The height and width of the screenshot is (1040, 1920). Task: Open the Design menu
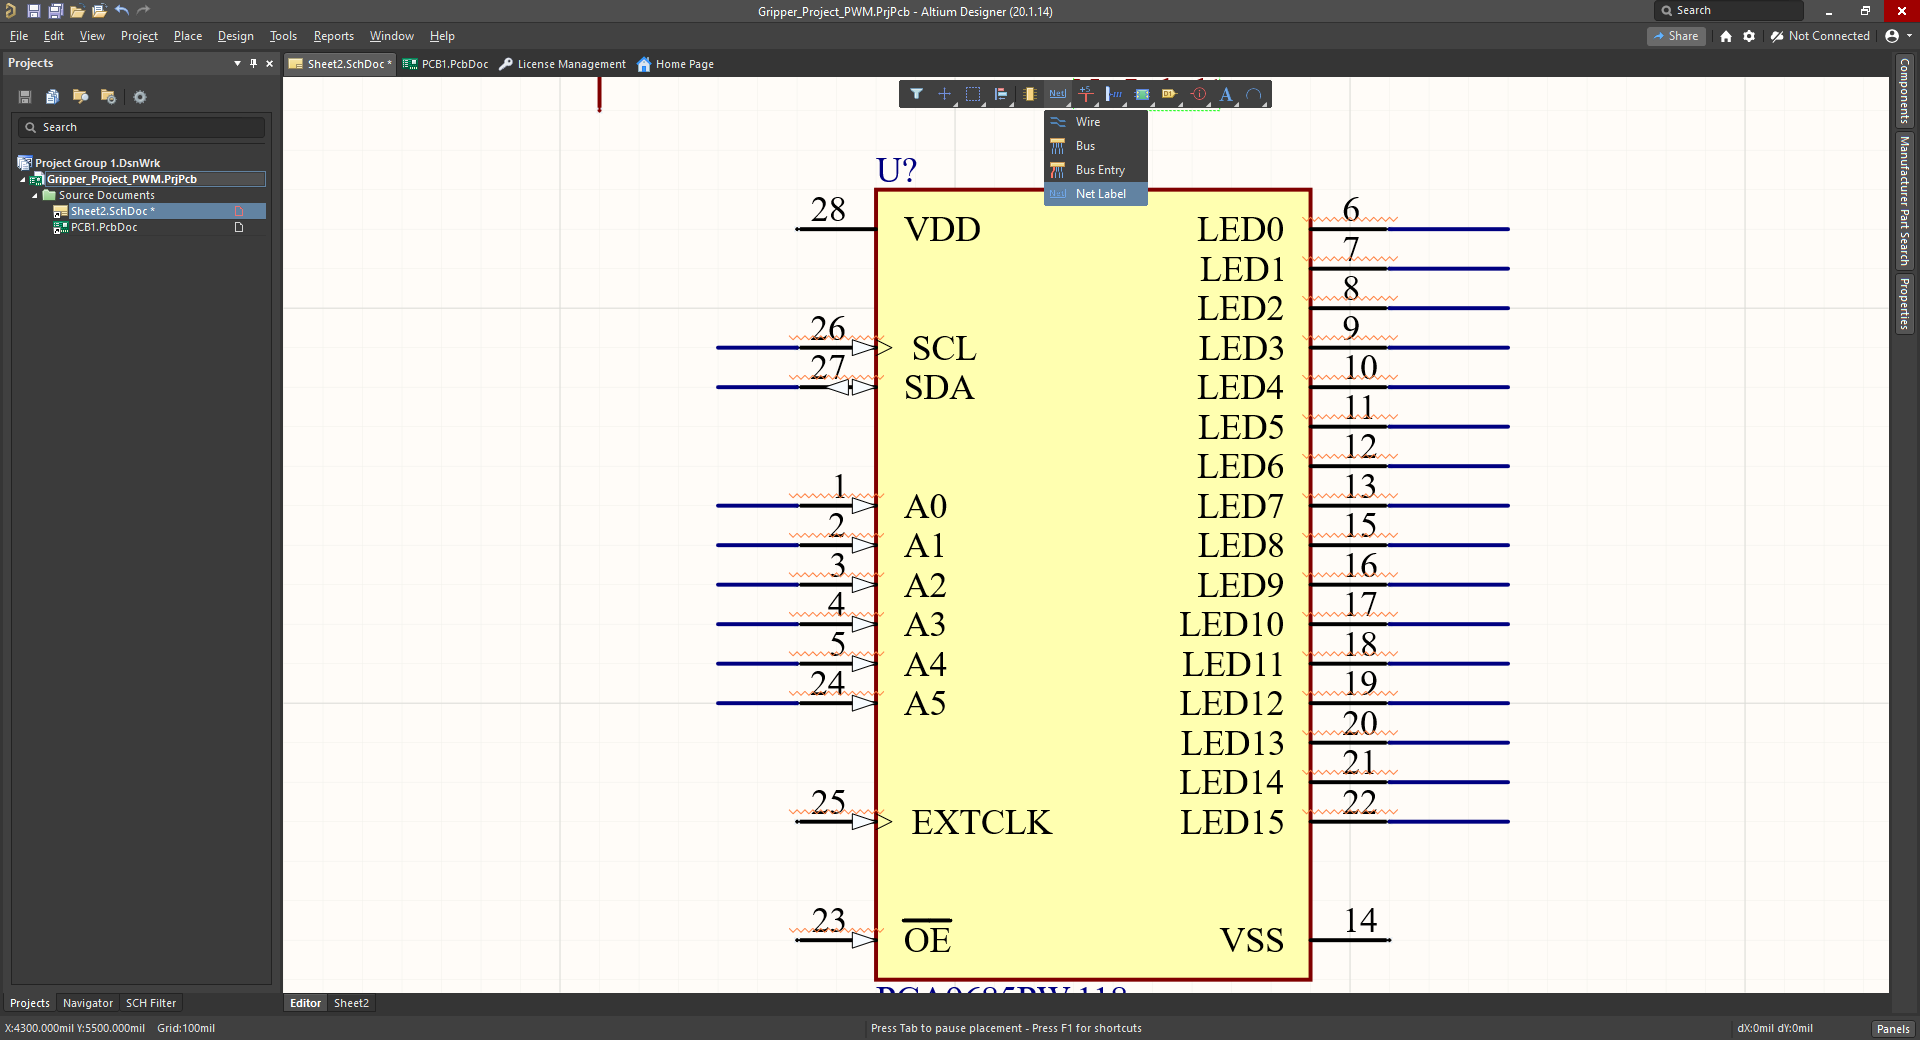point(235,36)
